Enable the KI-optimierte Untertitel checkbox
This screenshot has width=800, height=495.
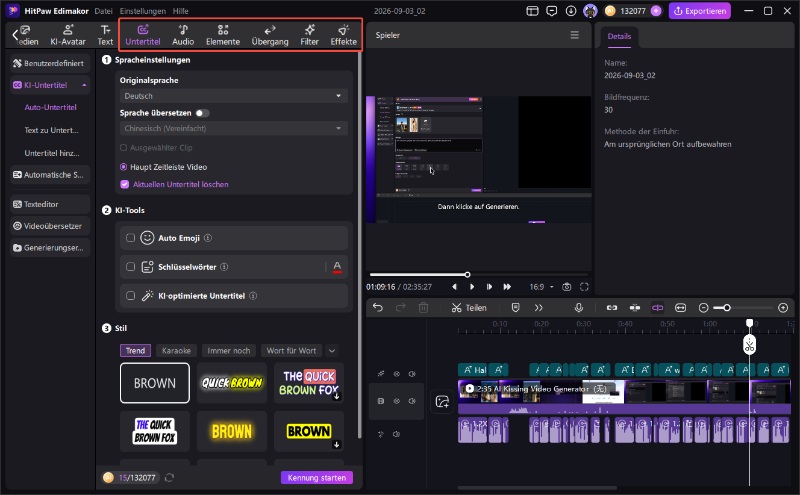[x=131, y=296]
